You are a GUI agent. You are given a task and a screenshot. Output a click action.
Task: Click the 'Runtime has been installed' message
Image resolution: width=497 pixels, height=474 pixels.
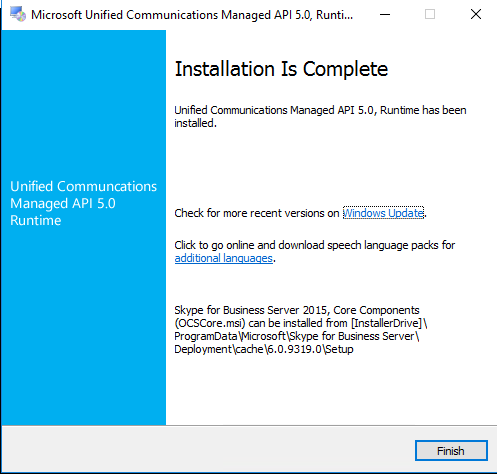(x=320, y=117)
